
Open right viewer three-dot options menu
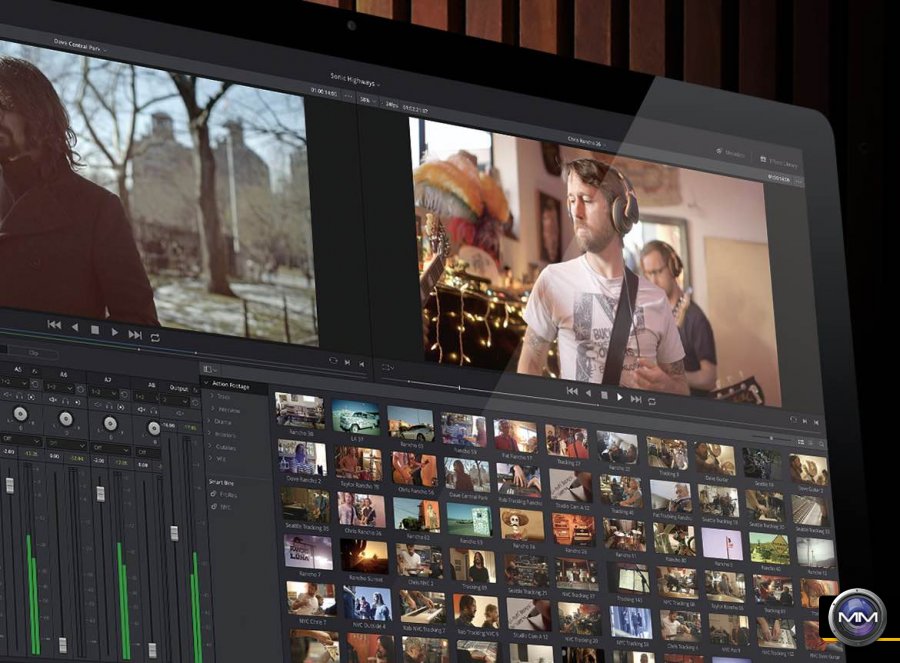coord(798,181)
